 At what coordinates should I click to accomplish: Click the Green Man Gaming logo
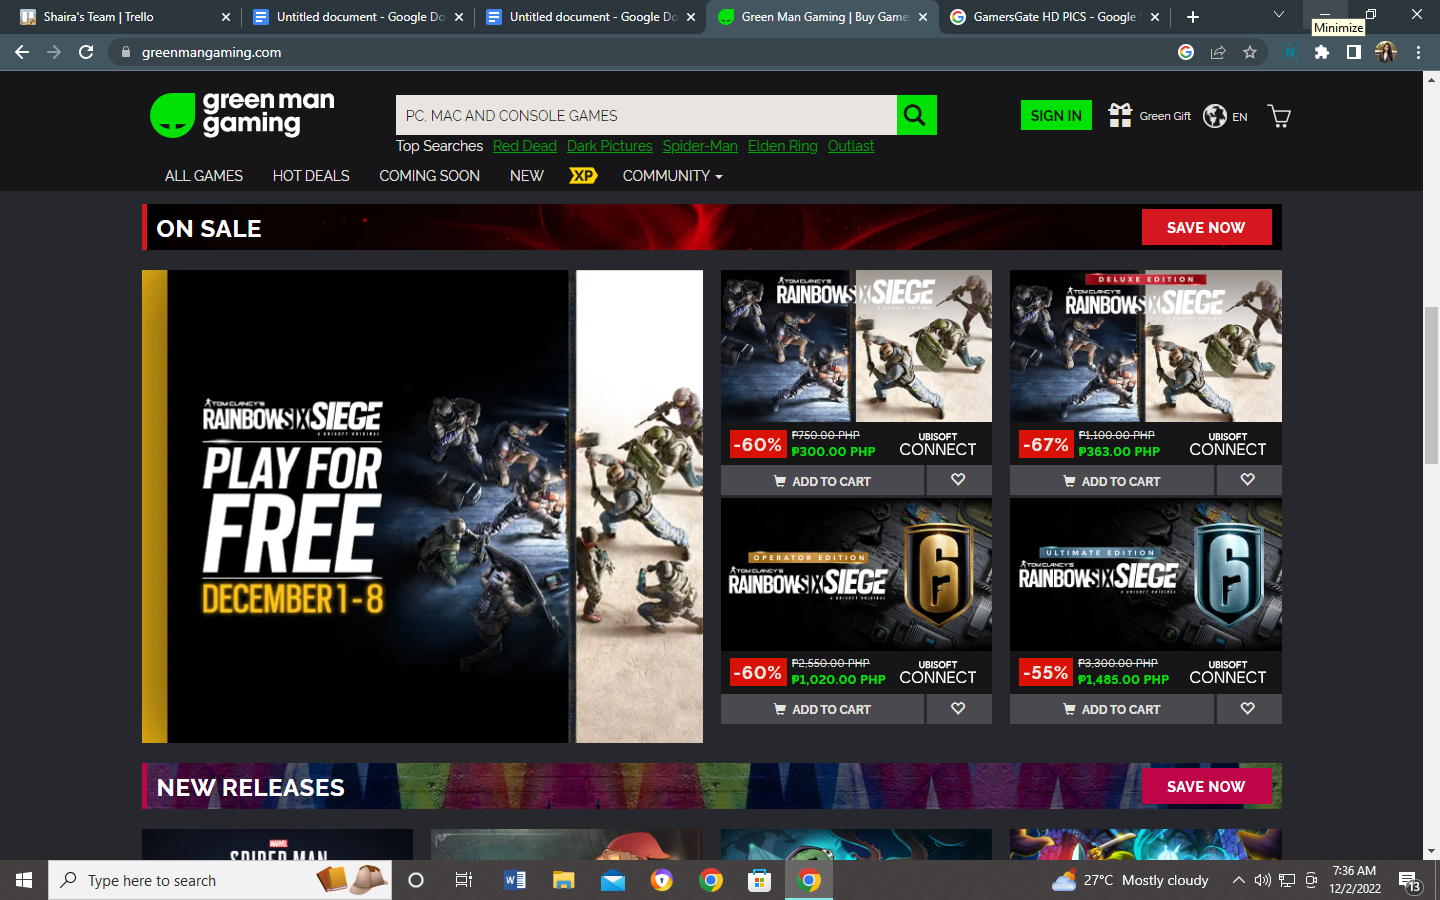pos(243,114)
